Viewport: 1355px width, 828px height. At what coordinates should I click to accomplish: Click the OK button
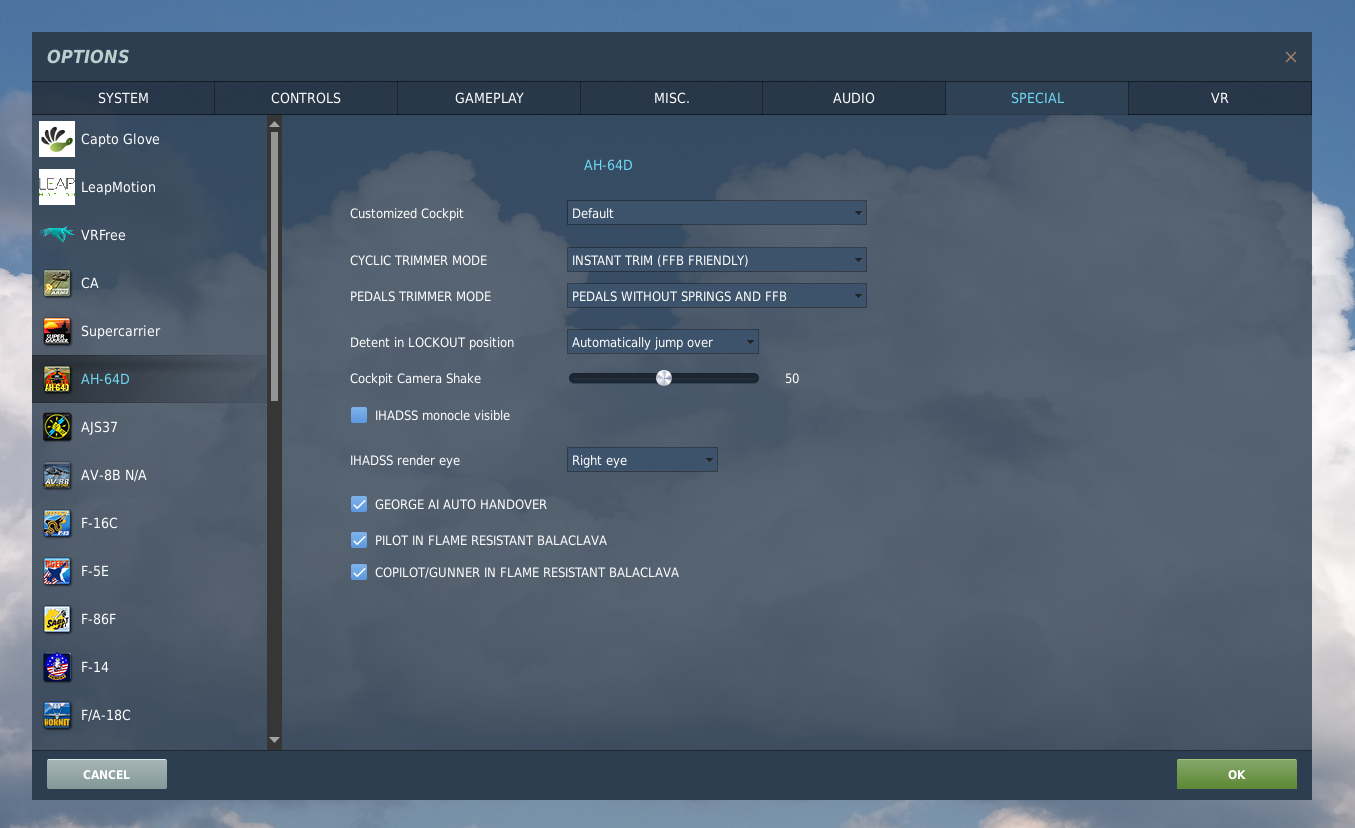(1237, 774)
